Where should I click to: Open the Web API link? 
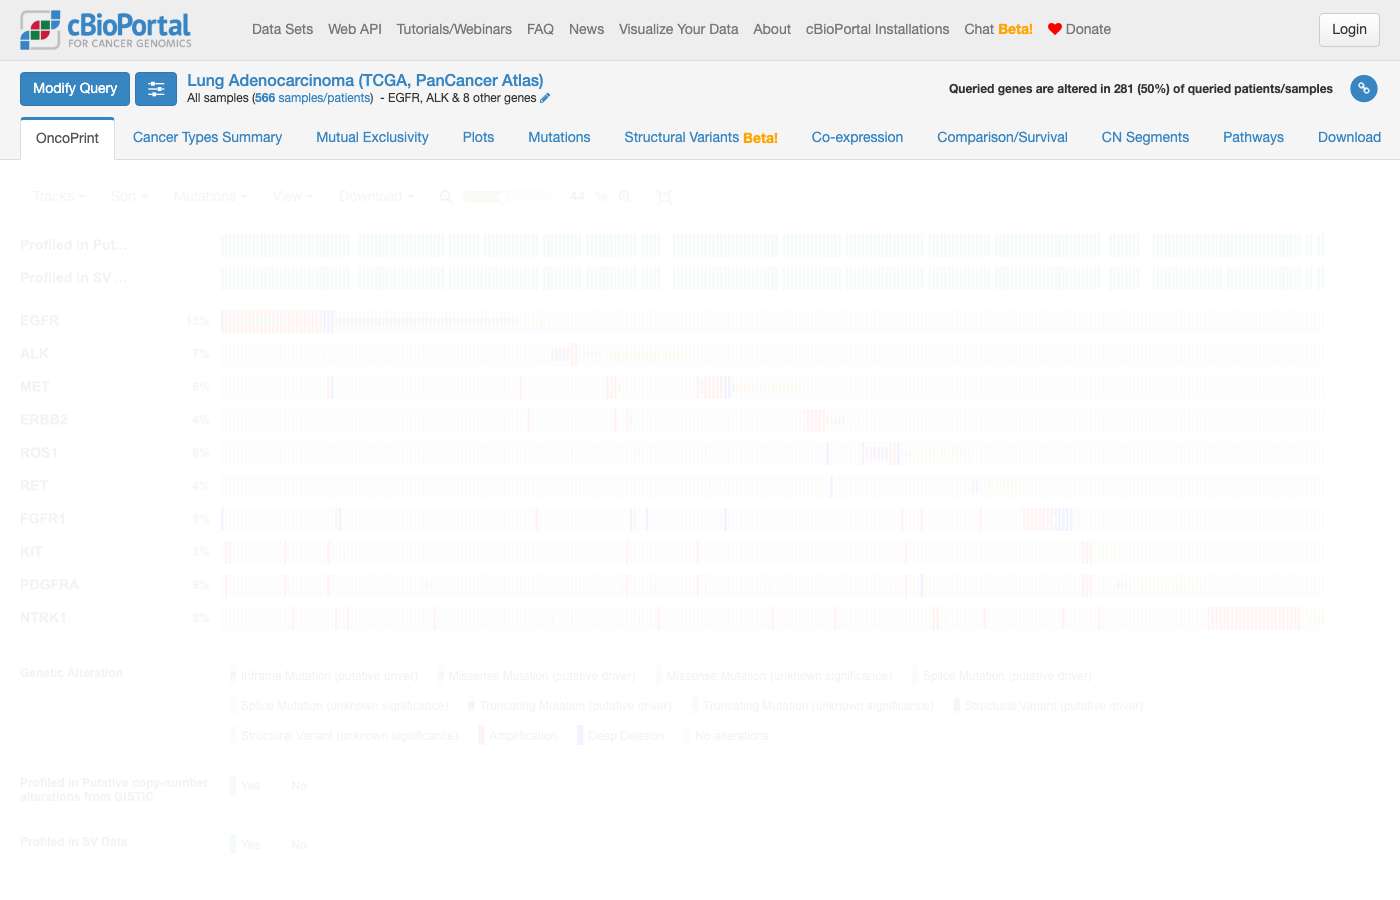(355, 29)
